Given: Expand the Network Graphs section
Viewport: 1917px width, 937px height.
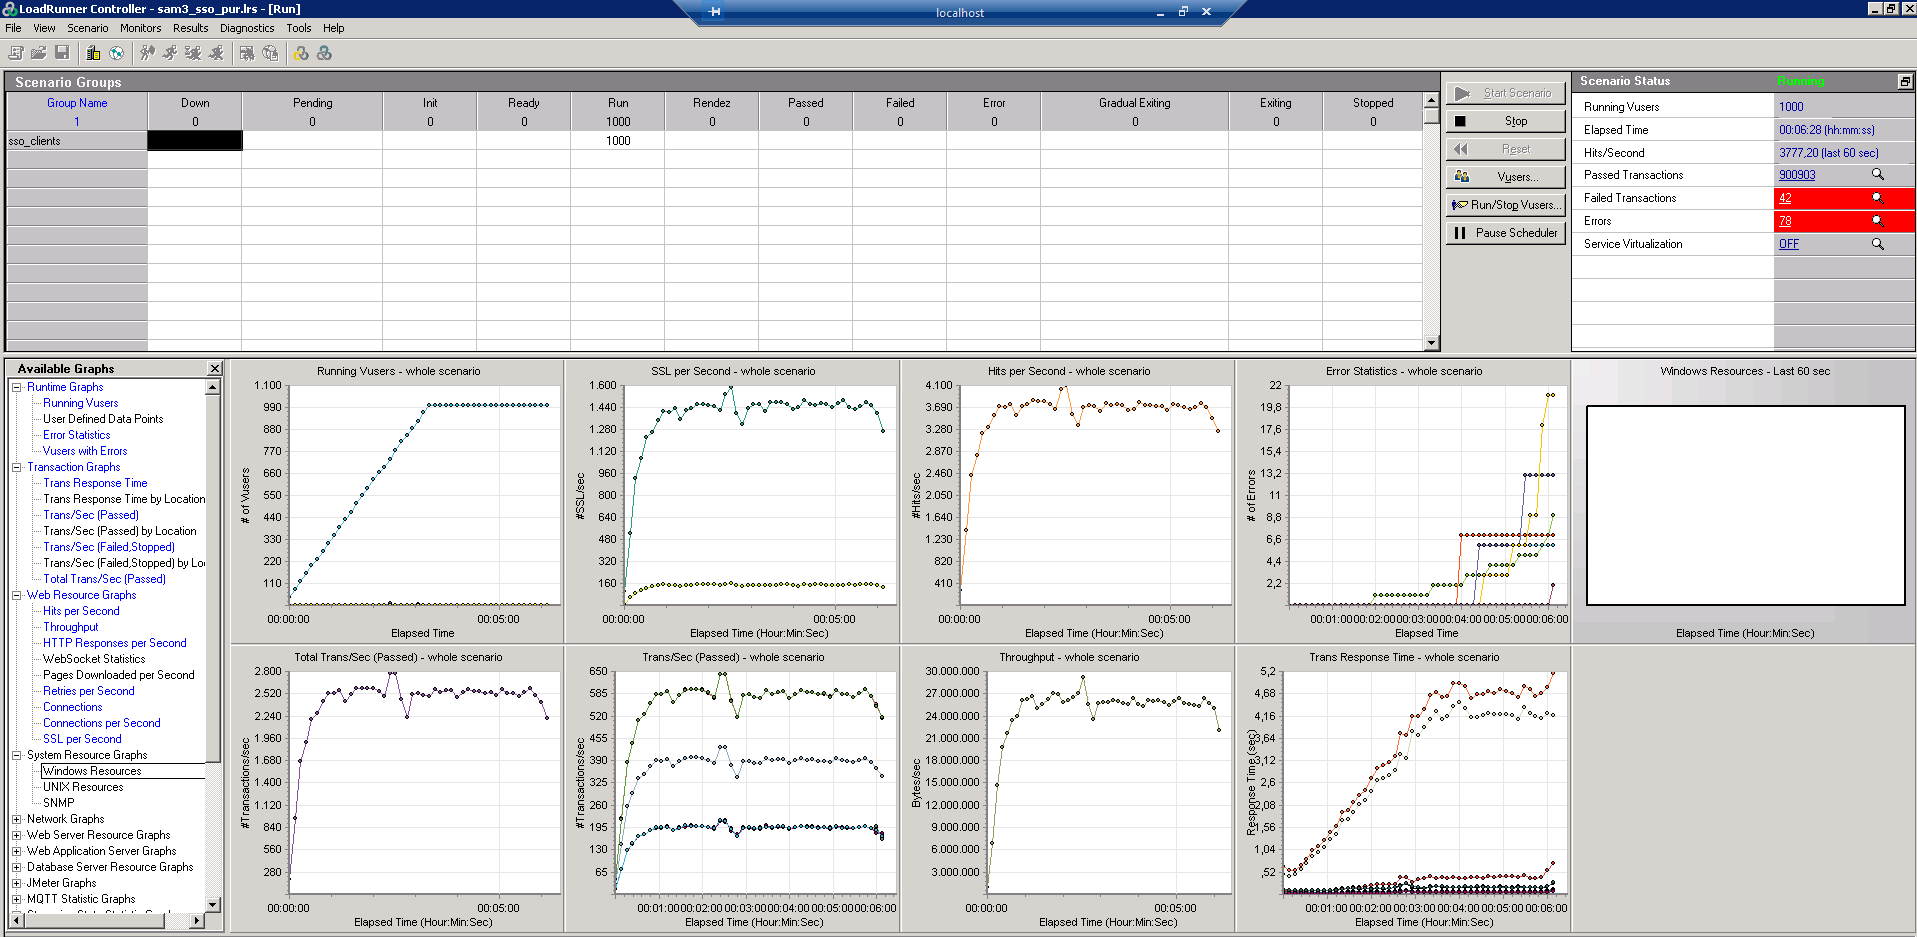Looking at the screenshot, I should [17, 818].
